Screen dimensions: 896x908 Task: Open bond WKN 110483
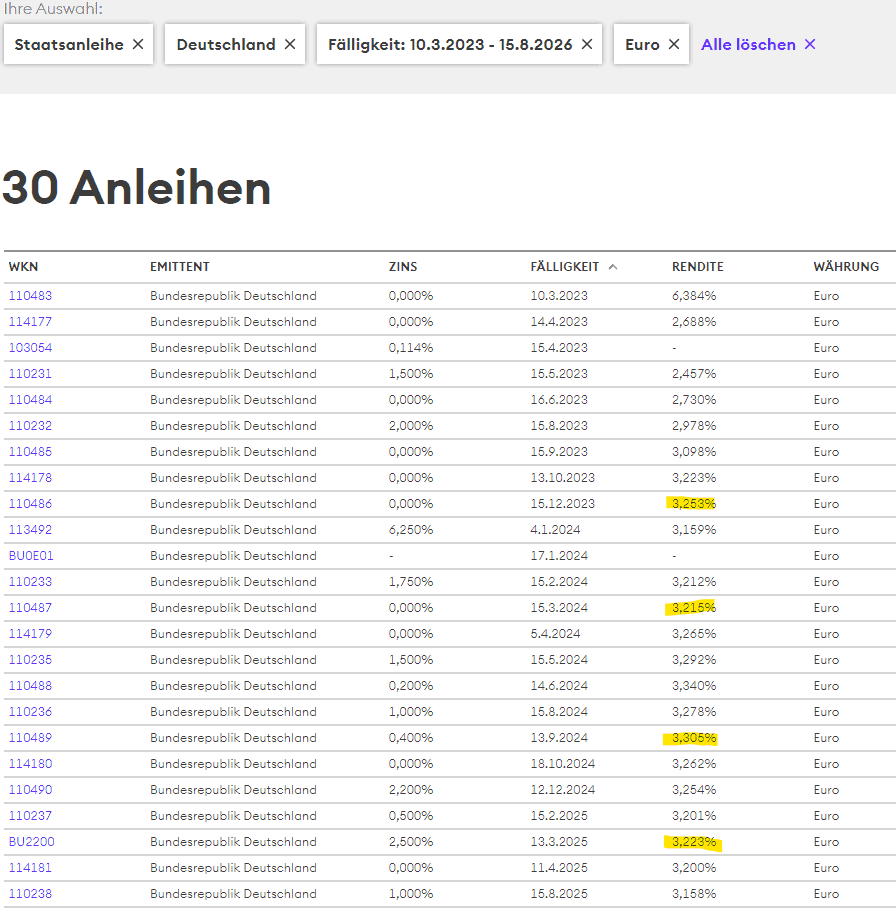pos(30,296)
